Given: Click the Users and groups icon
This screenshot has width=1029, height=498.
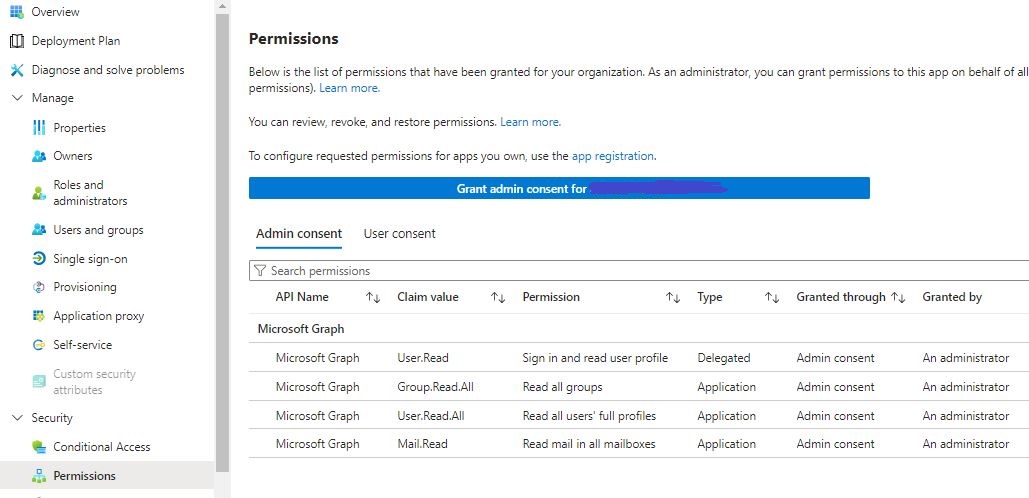Looking at the screenshot, I should tap(39, 230).
